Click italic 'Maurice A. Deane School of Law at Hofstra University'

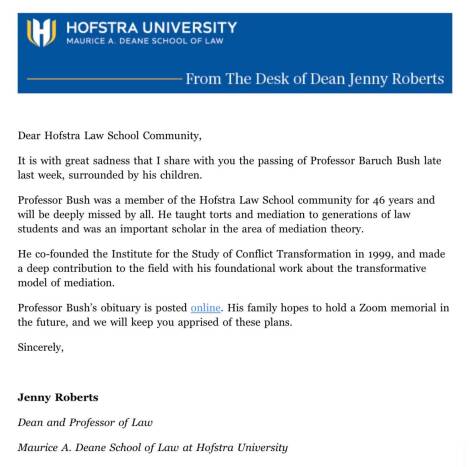tap(153, 447)
